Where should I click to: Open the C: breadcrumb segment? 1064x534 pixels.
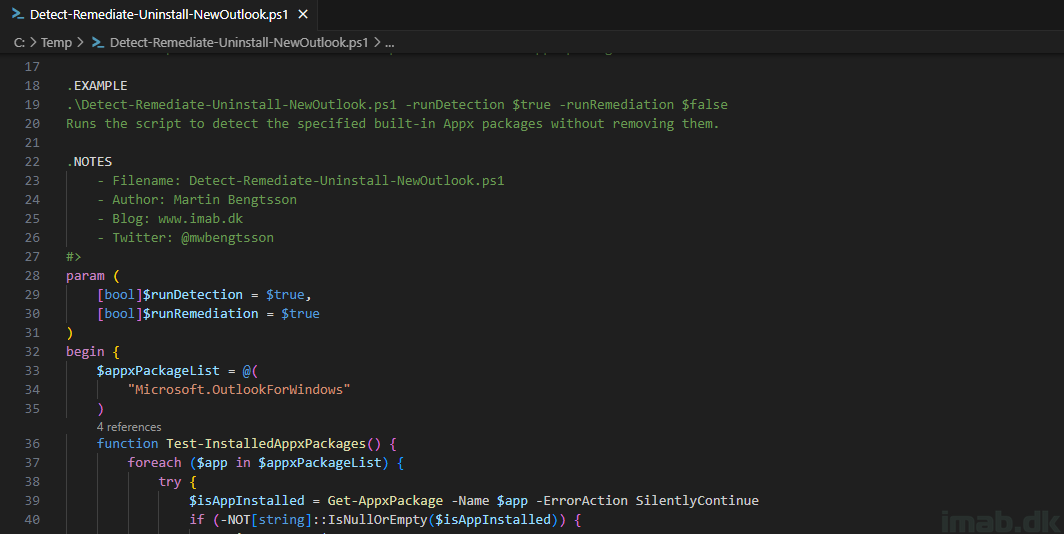19,42
